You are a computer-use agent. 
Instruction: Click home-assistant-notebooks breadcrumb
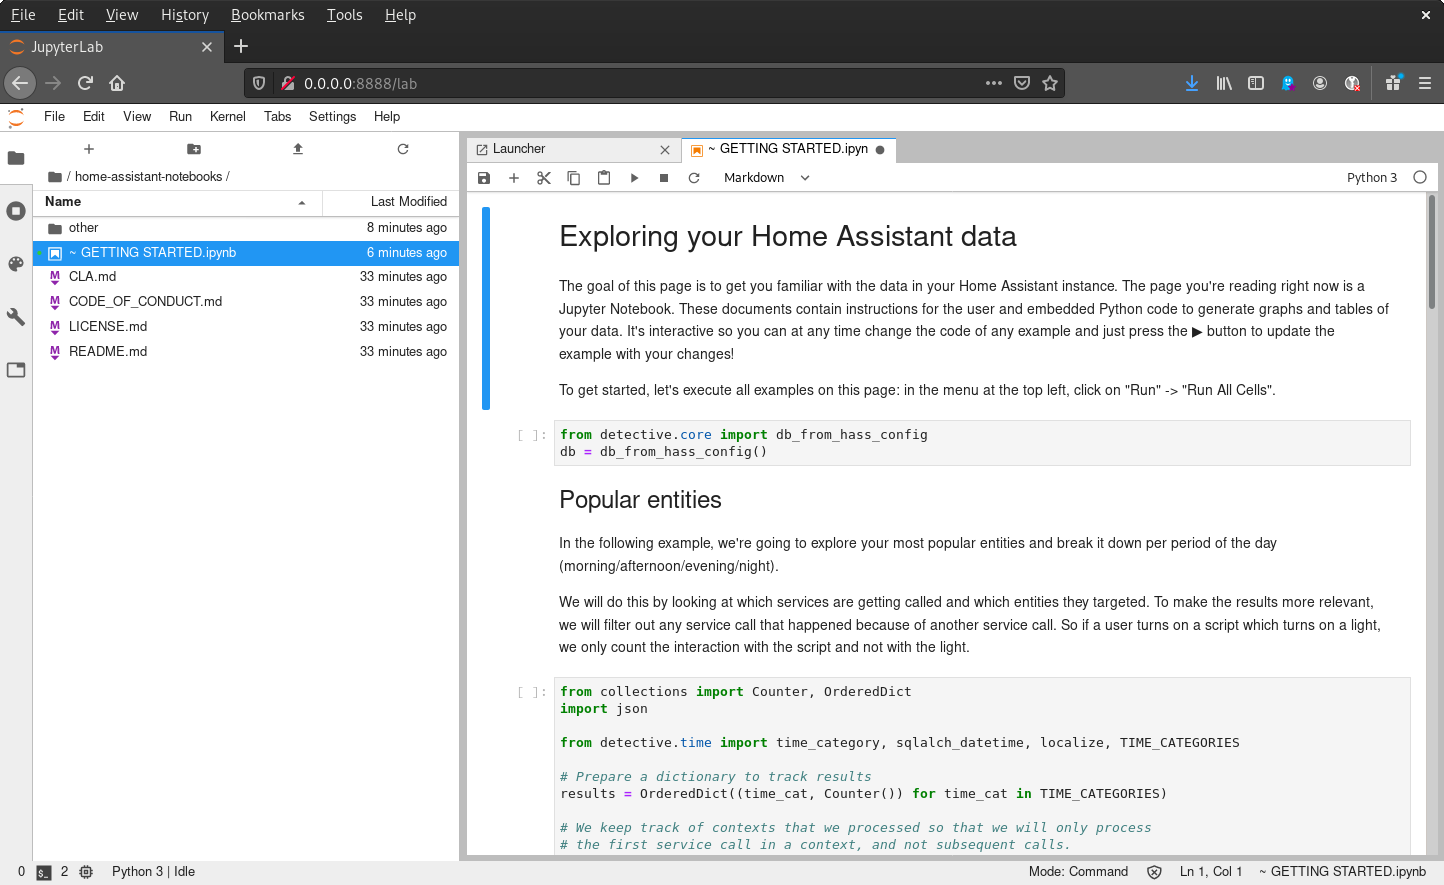(x=148, y=177)
